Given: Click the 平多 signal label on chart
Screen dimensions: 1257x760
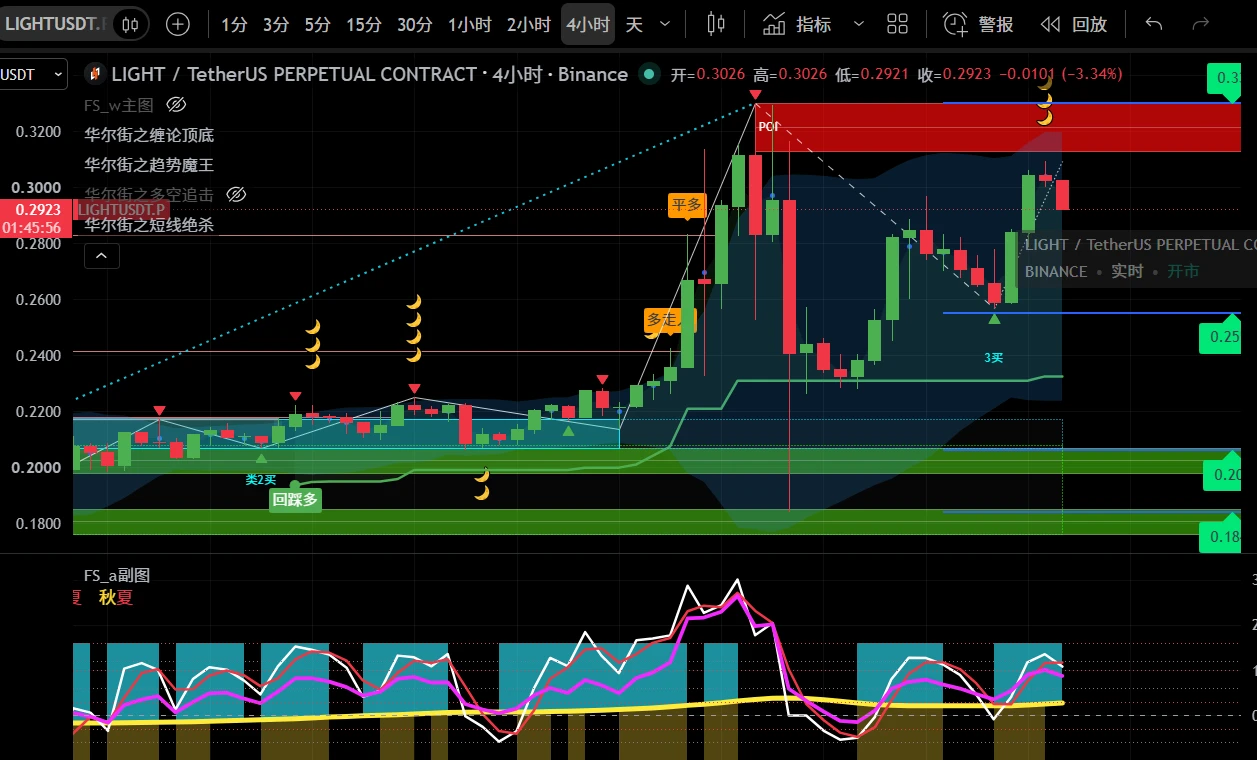Looking at the screenshot, I should click(x=687, y=205).
